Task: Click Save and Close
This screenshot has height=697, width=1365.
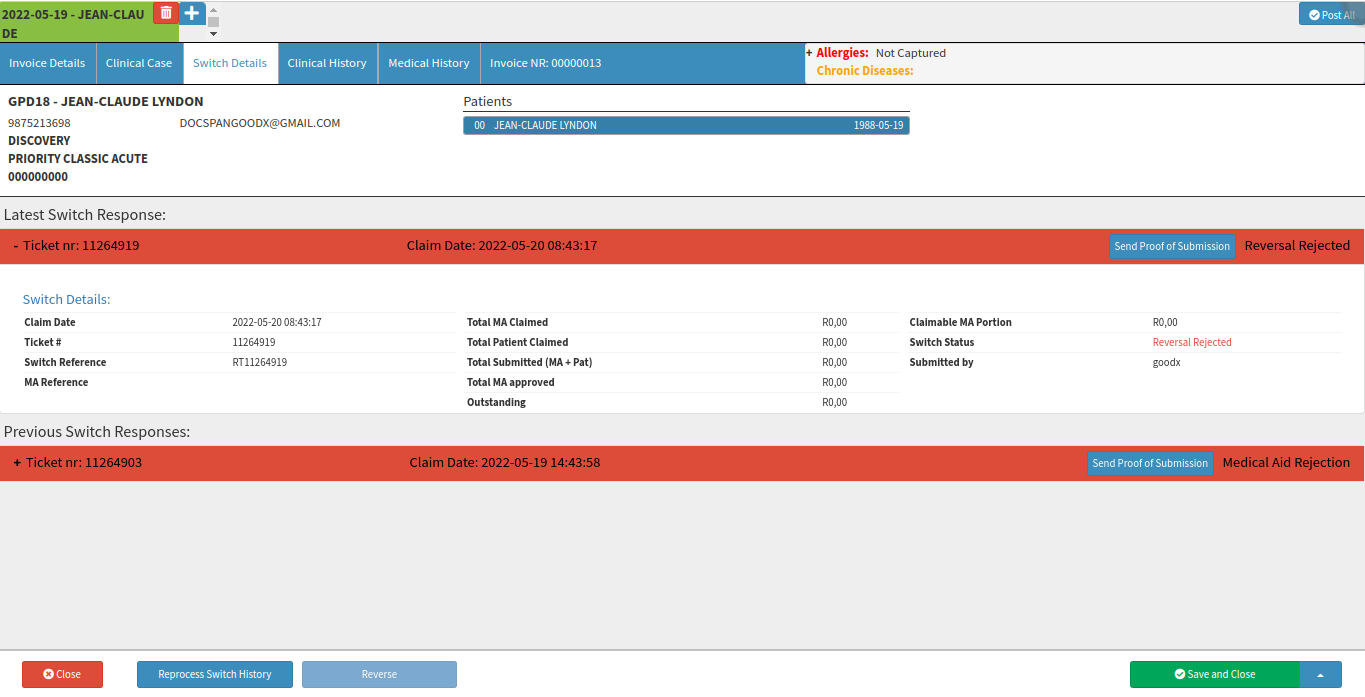Action: point(1214,674)
